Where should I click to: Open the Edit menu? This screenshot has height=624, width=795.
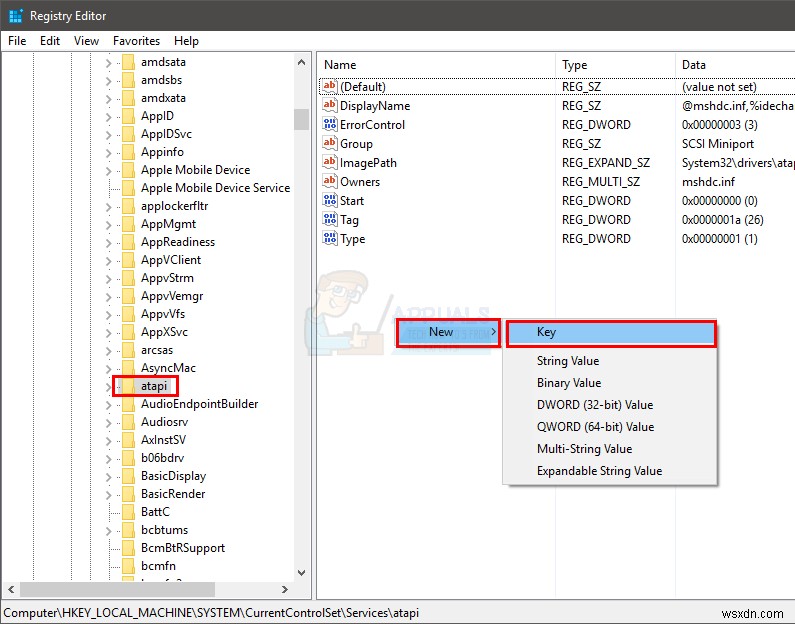tap(50, 41)
